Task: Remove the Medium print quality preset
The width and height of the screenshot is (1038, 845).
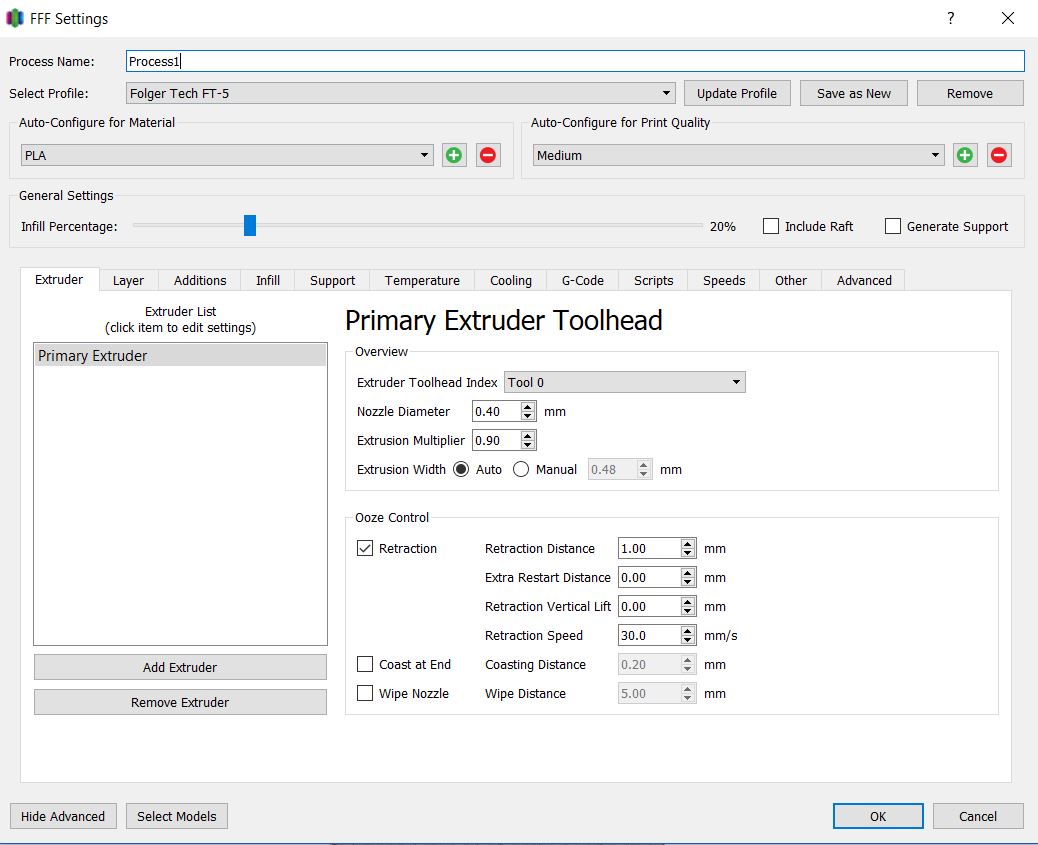Action: [x=999, y=155]
